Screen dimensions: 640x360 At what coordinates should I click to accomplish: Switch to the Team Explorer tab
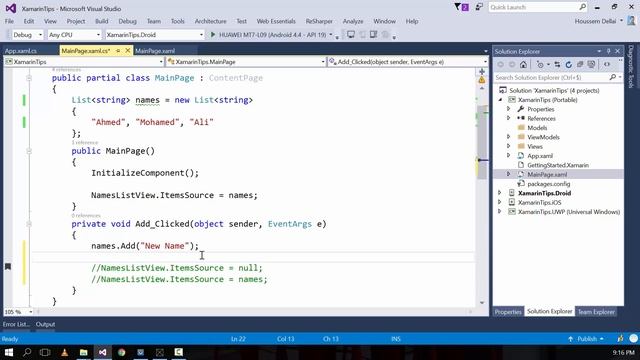point(596,312)
